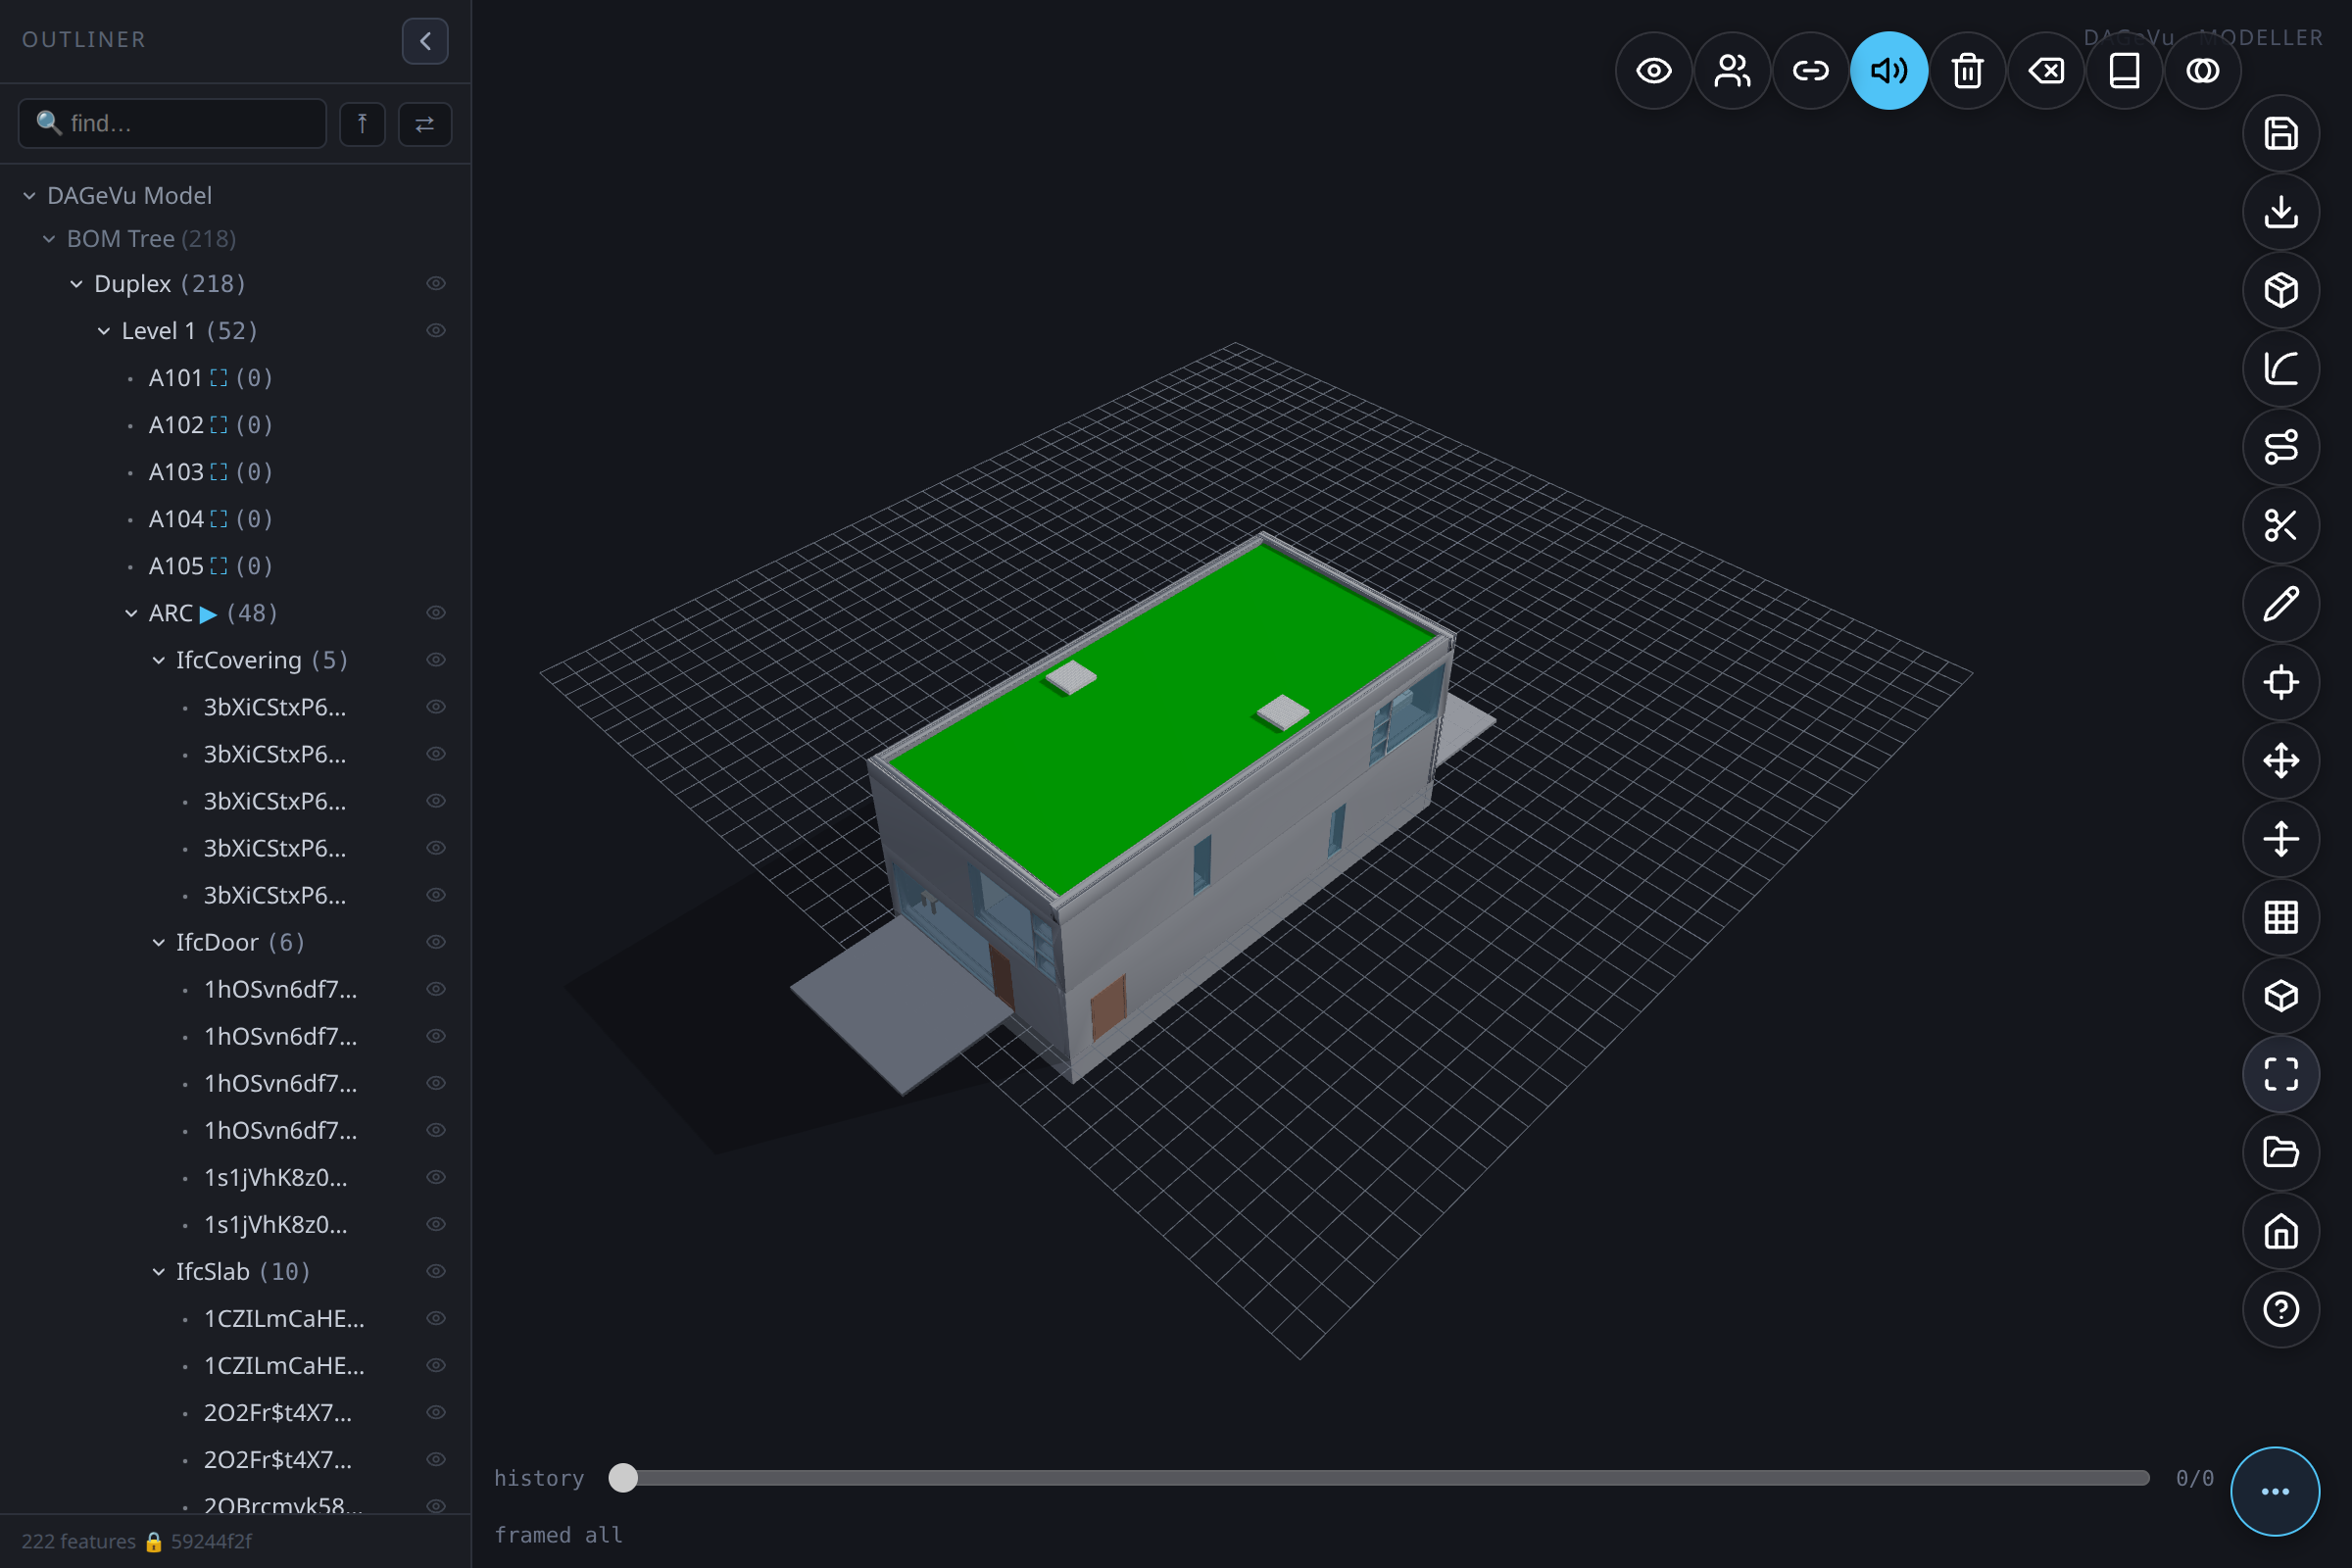
Task: Toggle visibility of Level 1 node
Action: click(436, 331)
